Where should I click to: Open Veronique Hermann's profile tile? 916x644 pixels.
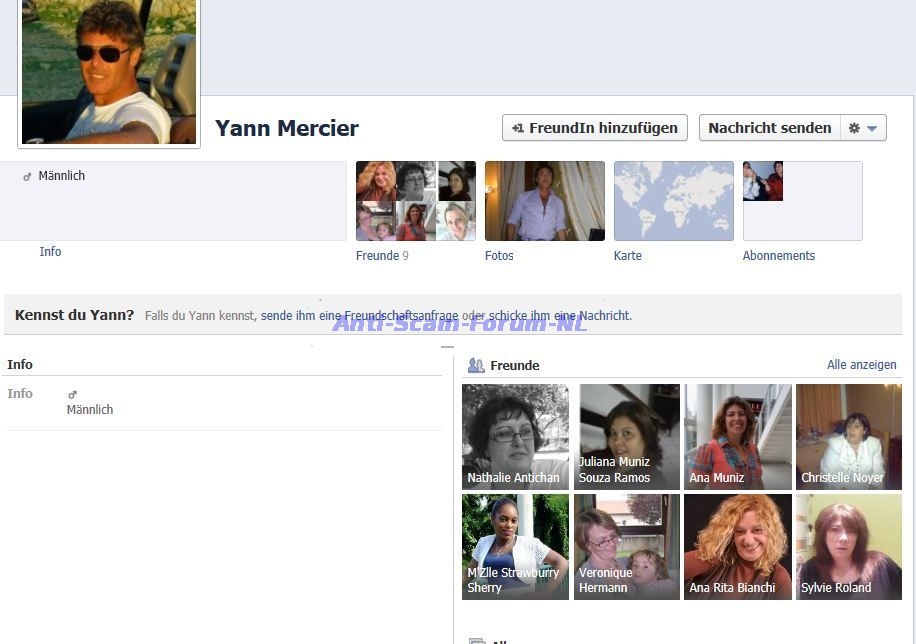click(626, 546)
